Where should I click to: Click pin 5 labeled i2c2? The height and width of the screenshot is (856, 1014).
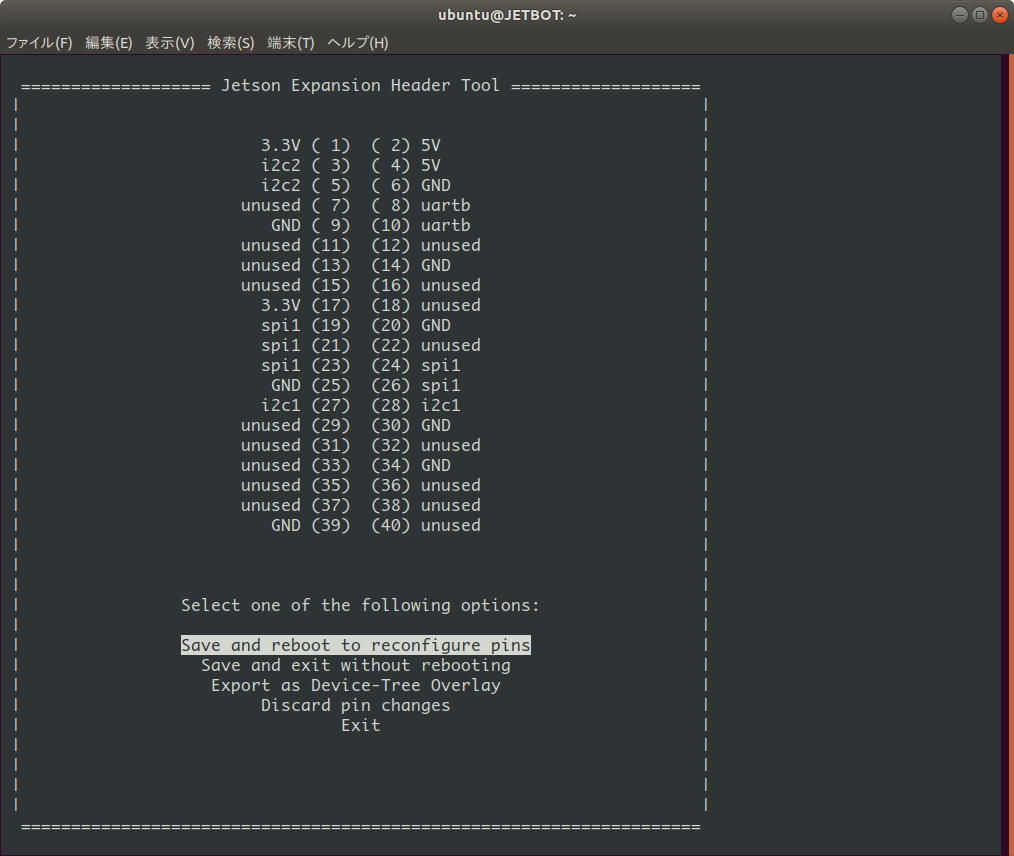coord(305,186)
